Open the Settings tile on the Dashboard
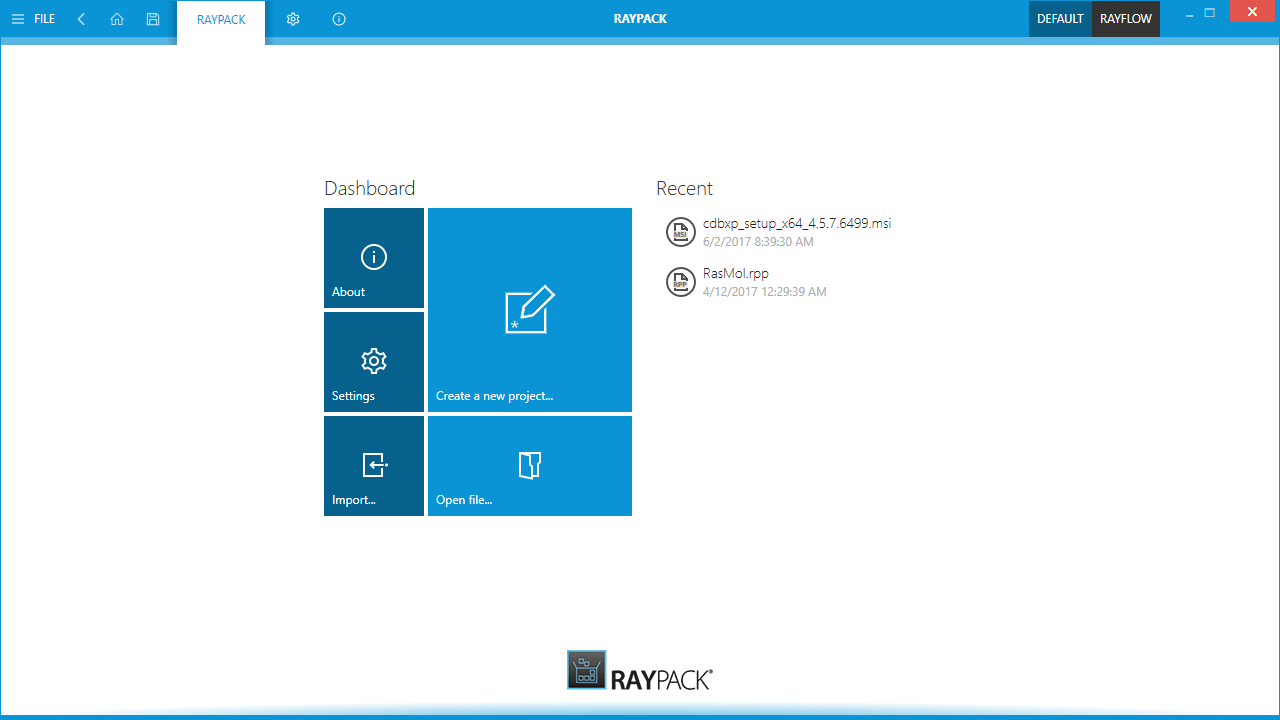The width and height of the screenshot is (1280, 720). 373,361
